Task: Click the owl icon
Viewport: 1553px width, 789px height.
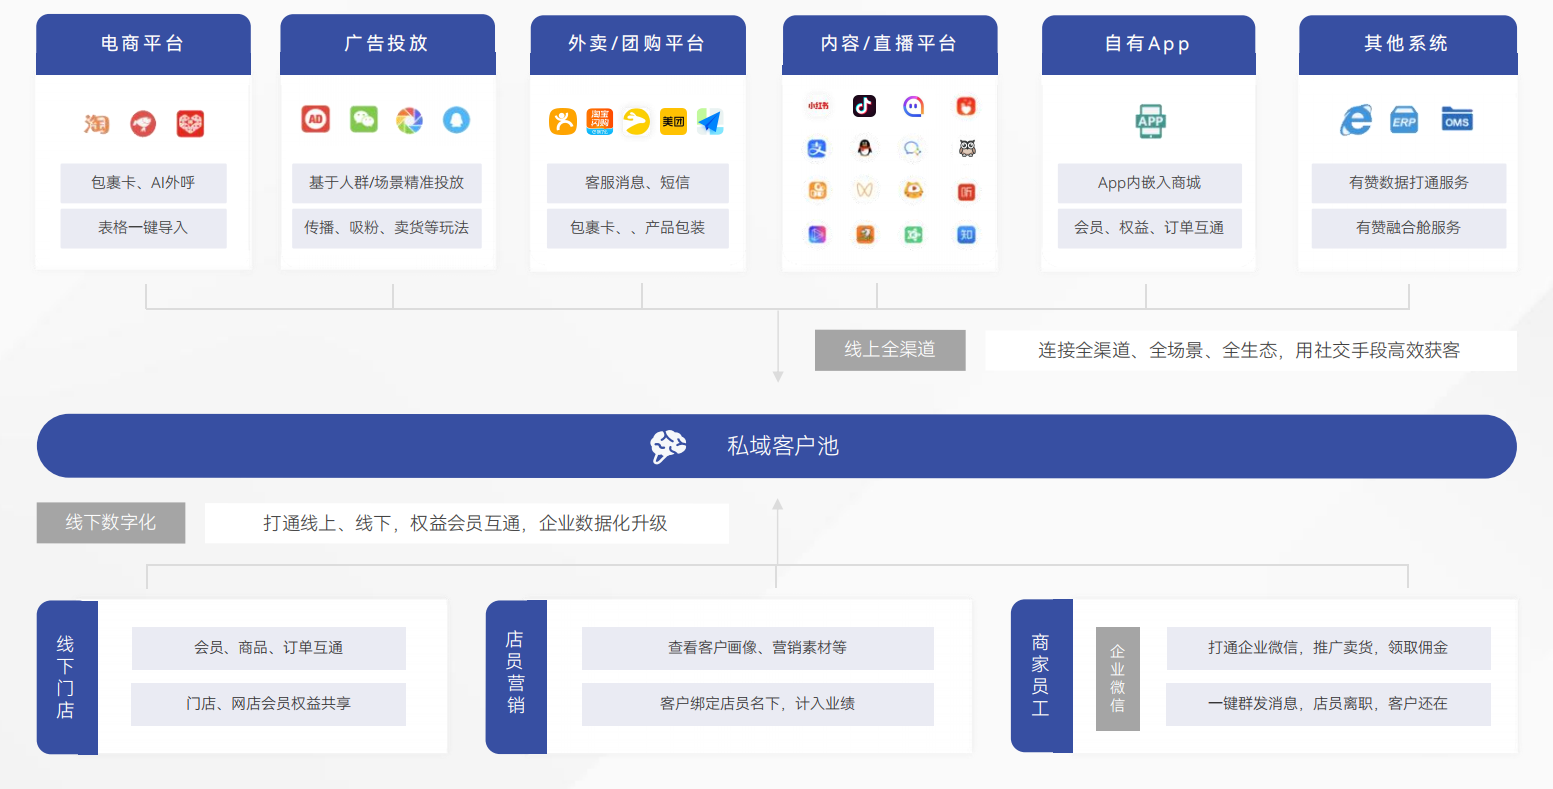Action: (x=966, y=149)
